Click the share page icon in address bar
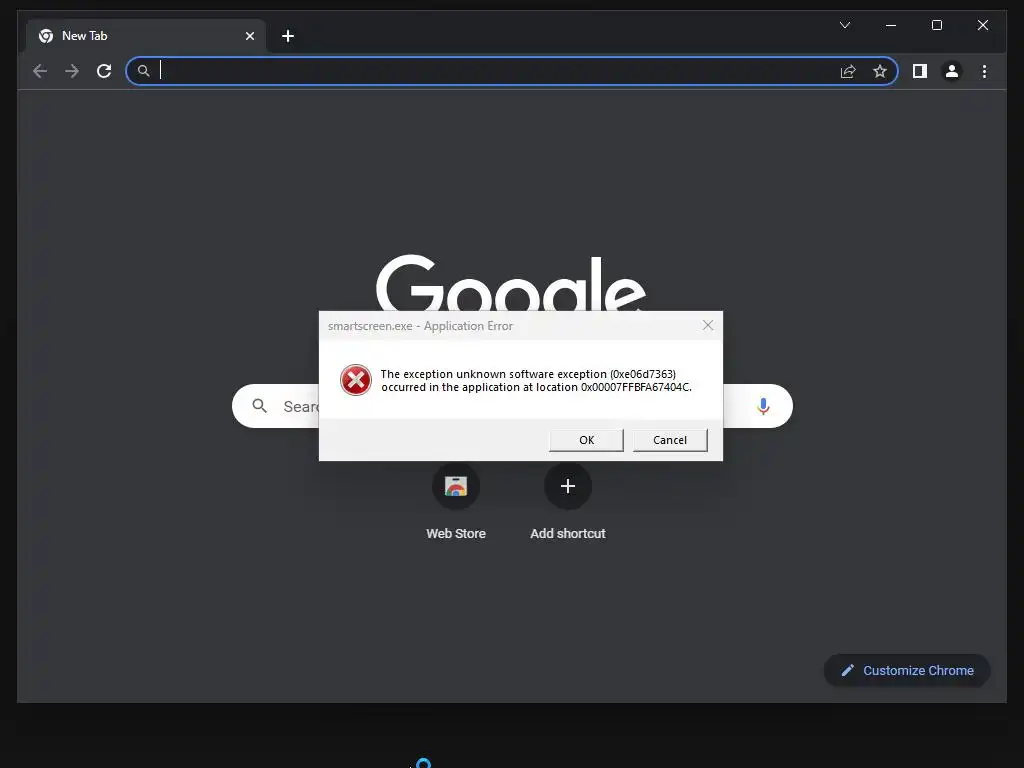The width and height of the screenshot is (1024, 768). [848, 71]
